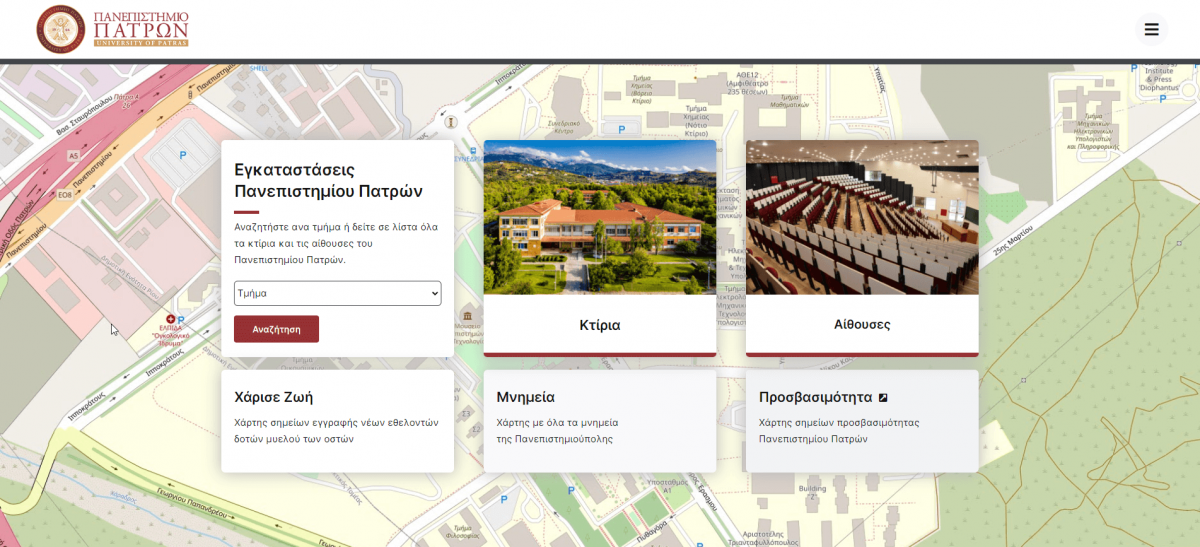1200x547 pixels.
Task: Click the University of Patras logo
Action: coord(112,29)
